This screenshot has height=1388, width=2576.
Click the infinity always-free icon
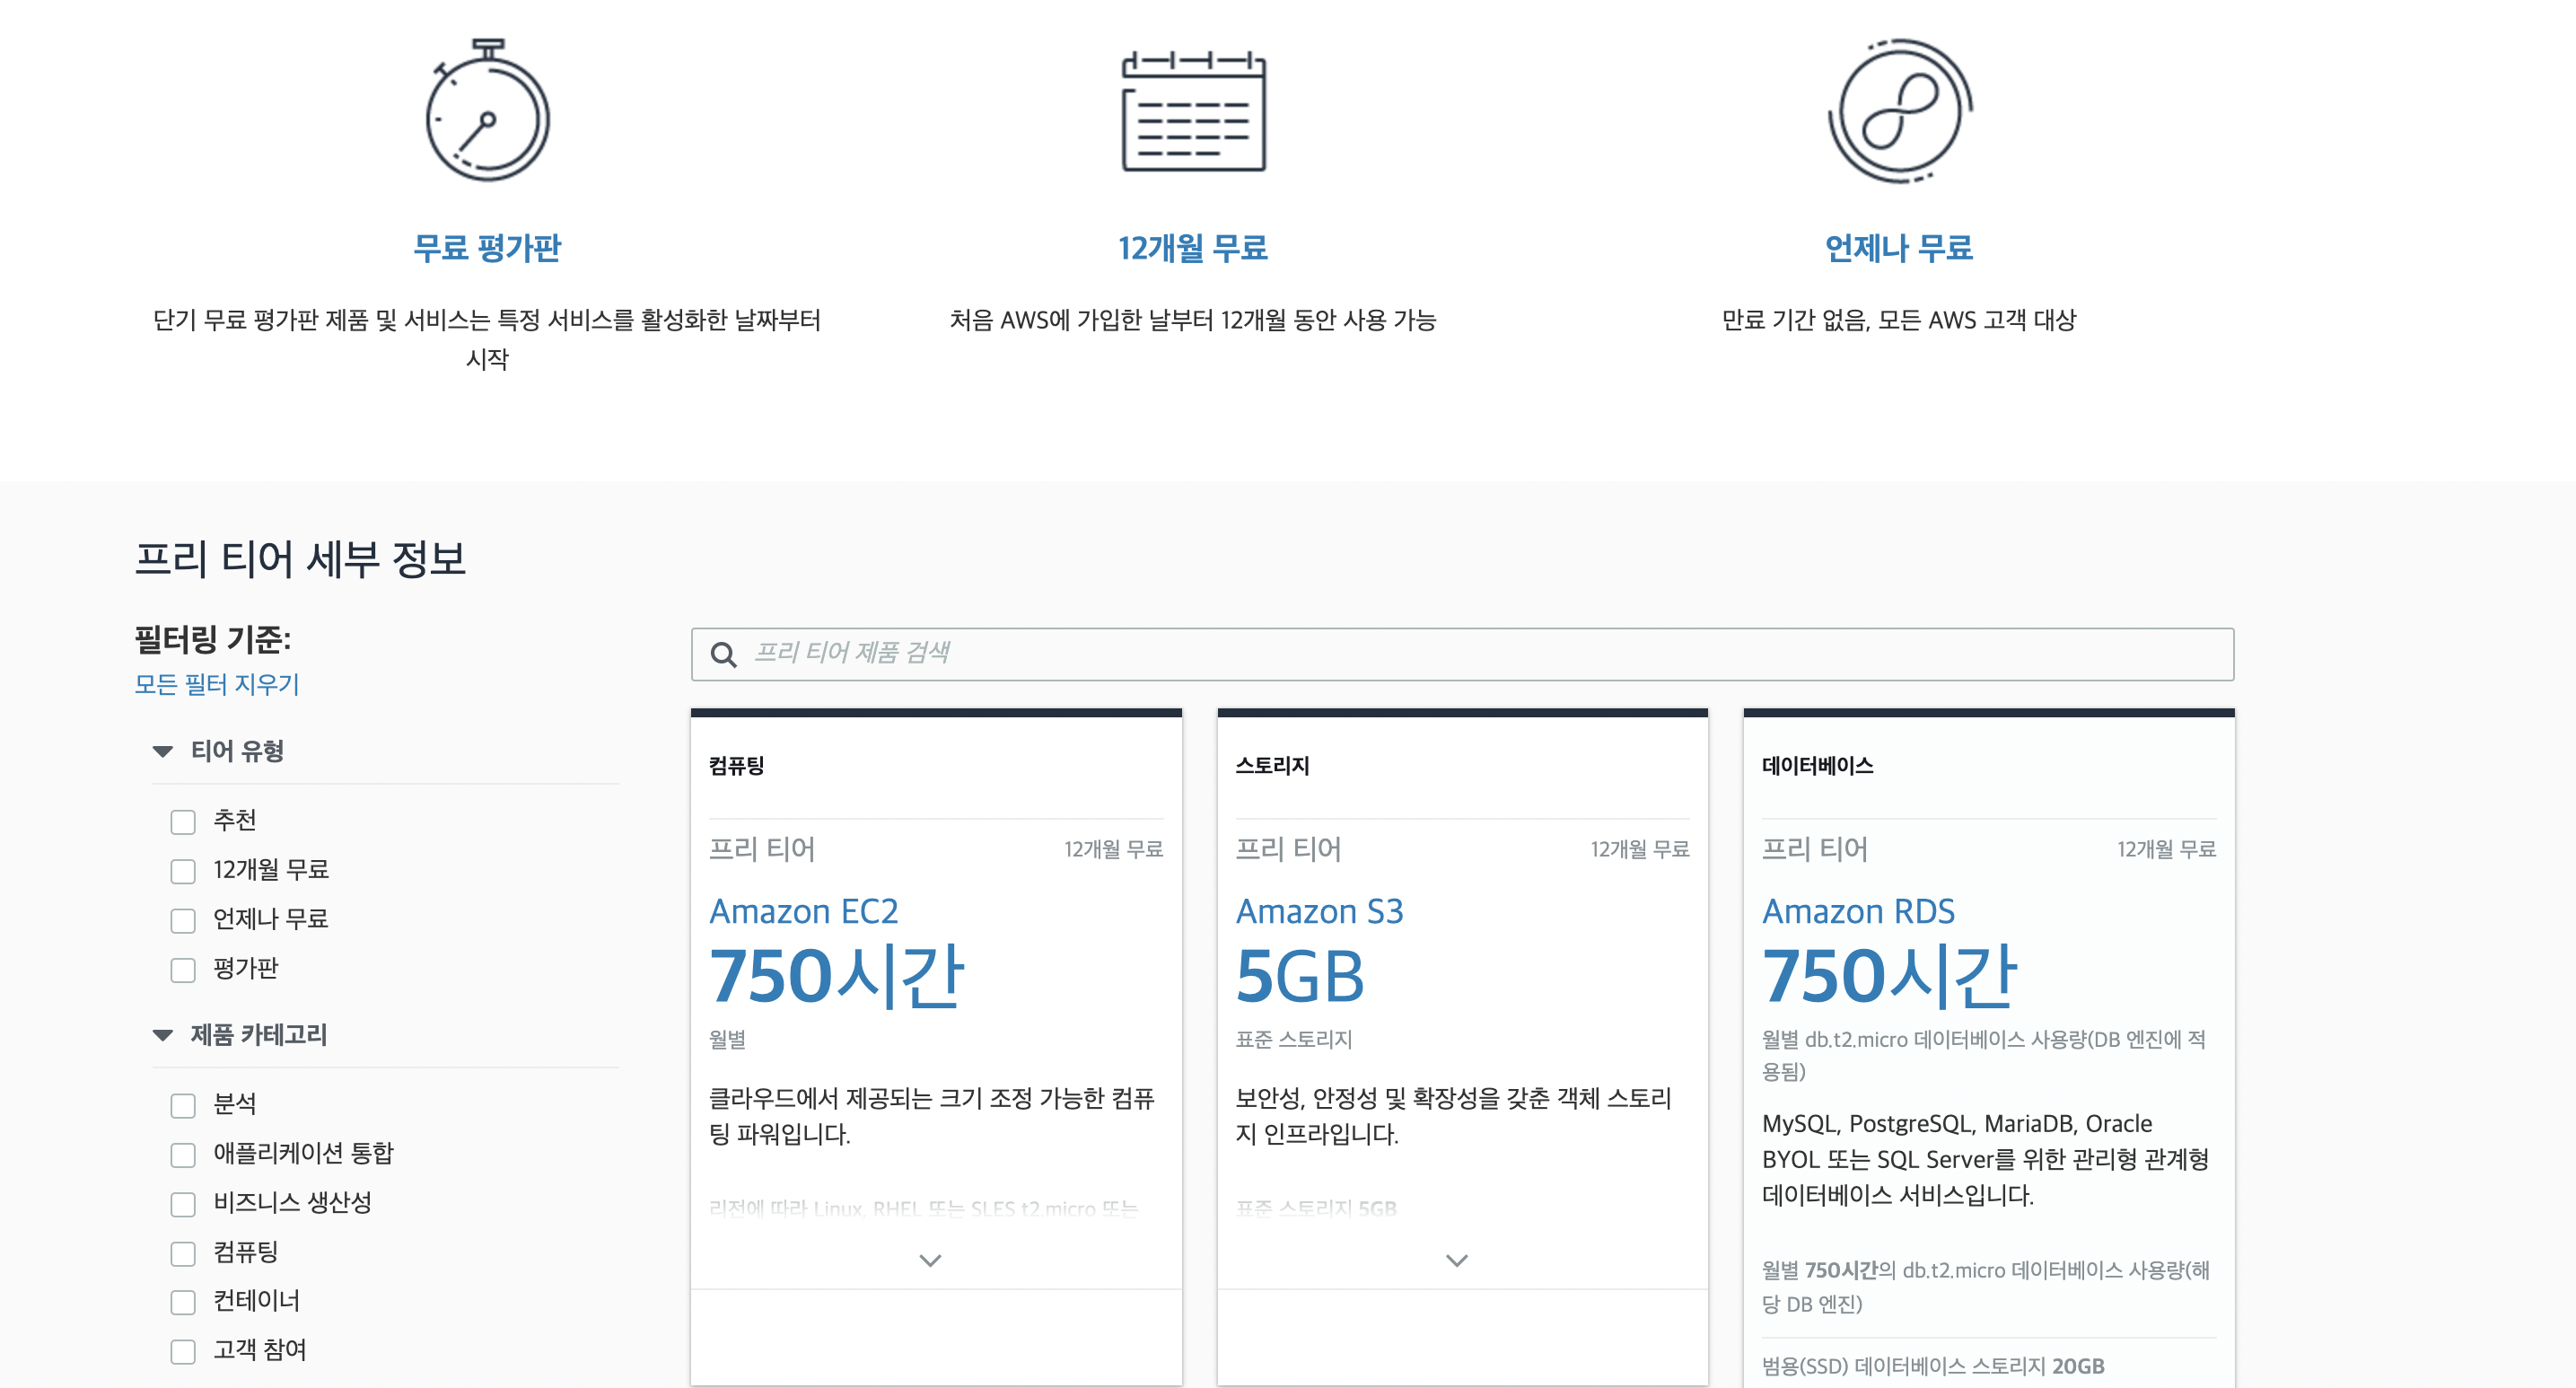(x=1899, y=111)
